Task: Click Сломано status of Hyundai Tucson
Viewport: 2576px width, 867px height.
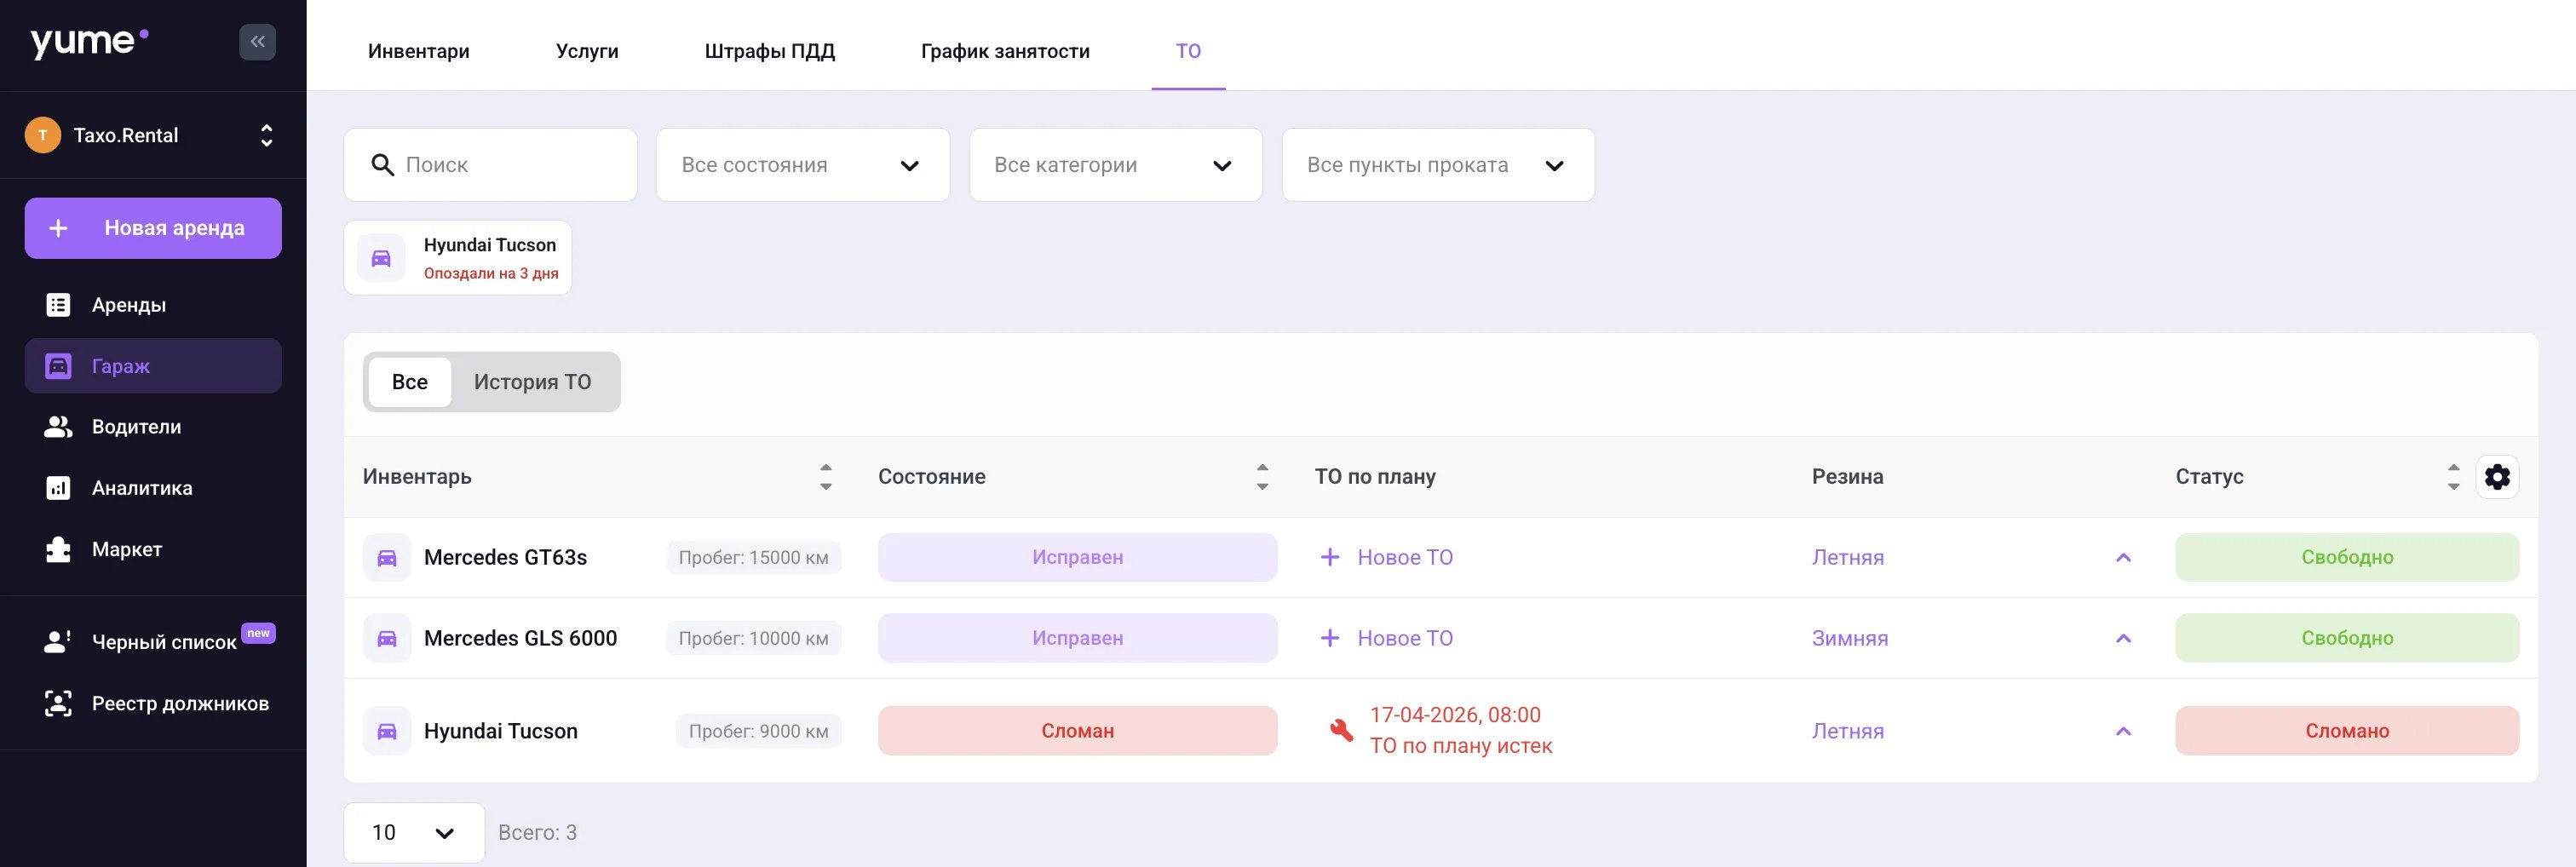Action: tap(2347, 731)
